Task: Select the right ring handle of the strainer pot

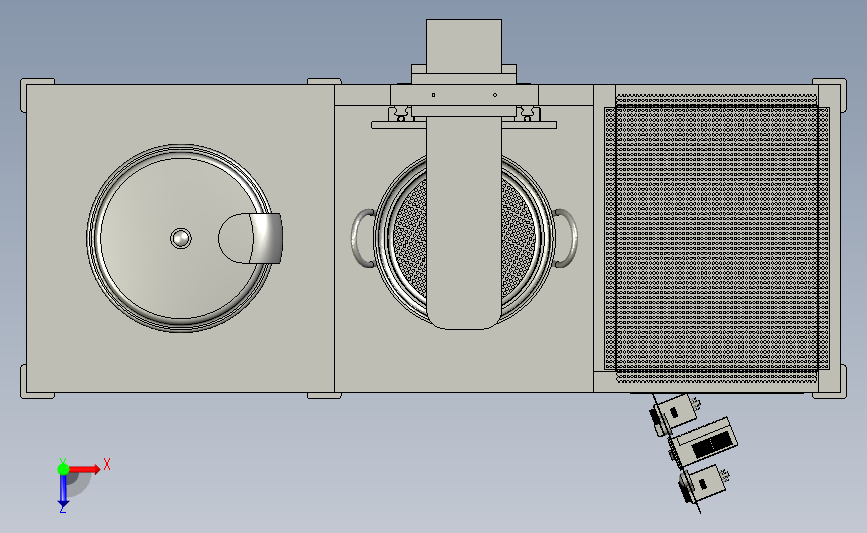Action: click(565, 238)
